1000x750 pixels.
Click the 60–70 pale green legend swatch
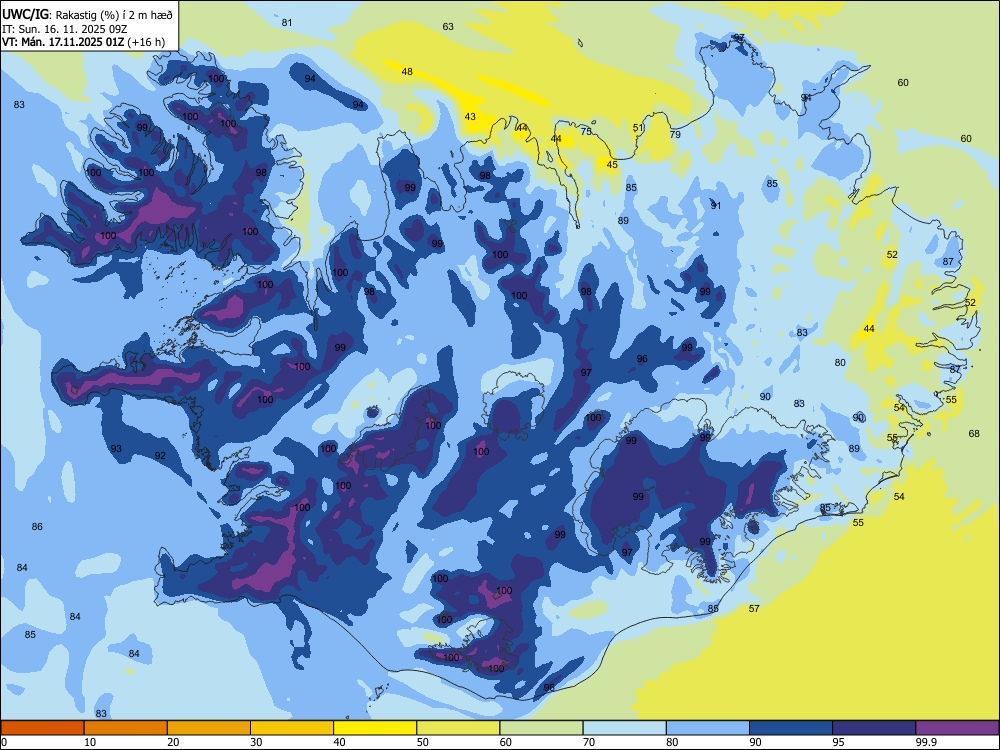[541, 728]
